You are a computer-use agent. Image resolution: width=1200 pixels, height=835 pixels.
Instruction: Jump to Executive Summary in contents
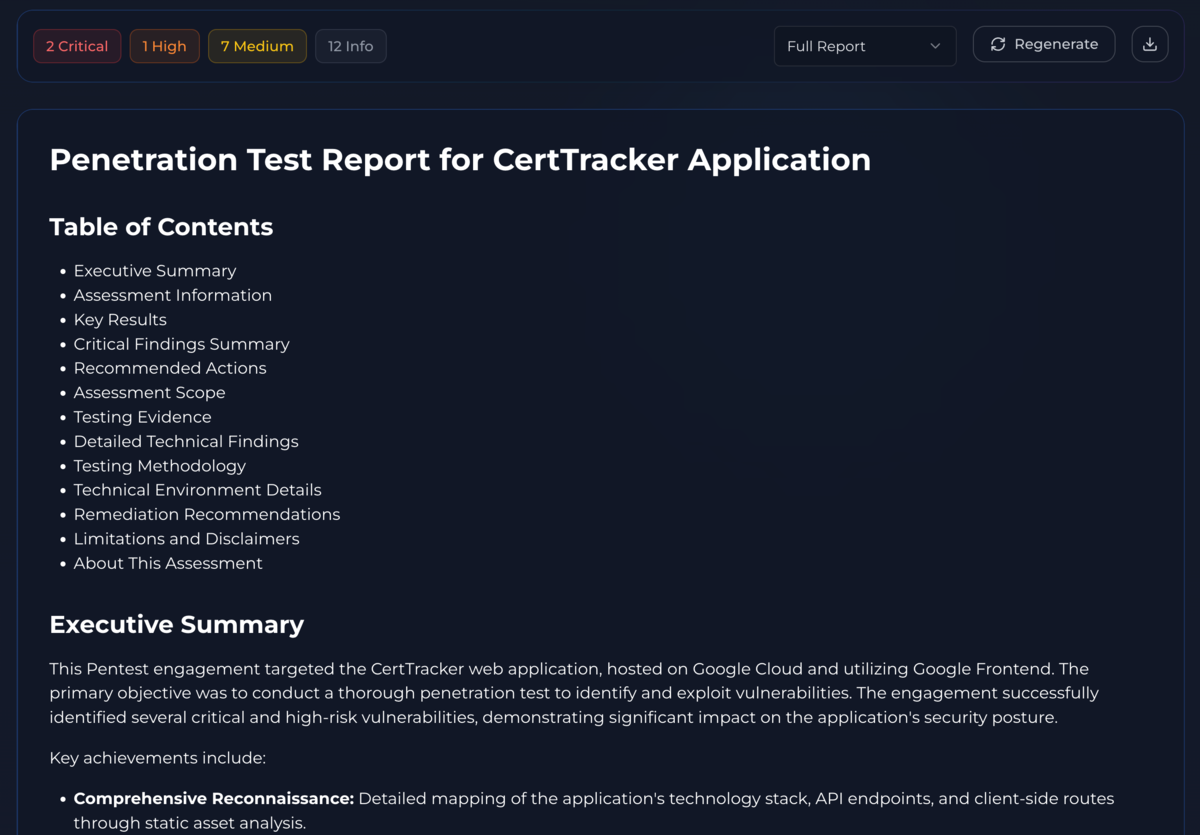click(x=155, y=271)
